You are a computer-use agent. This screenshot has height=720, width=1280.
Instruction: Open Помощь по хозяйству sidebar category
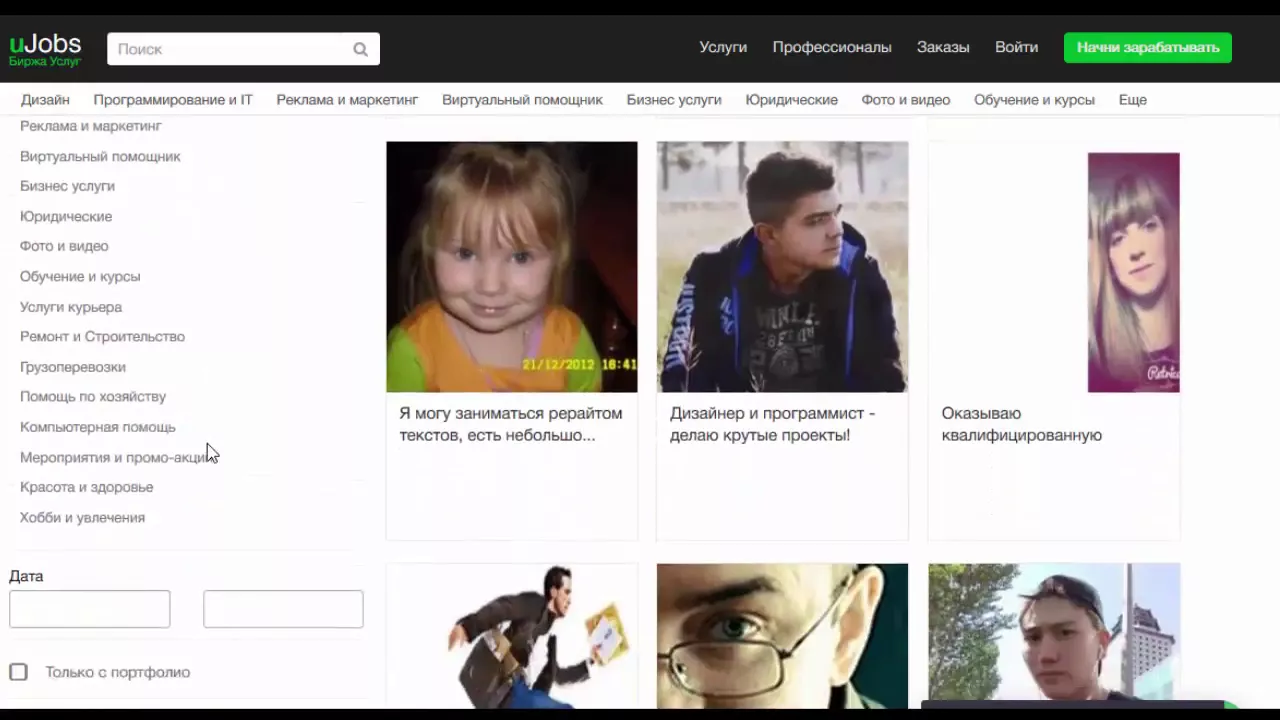pyautogui.click(x=93, y=397)
